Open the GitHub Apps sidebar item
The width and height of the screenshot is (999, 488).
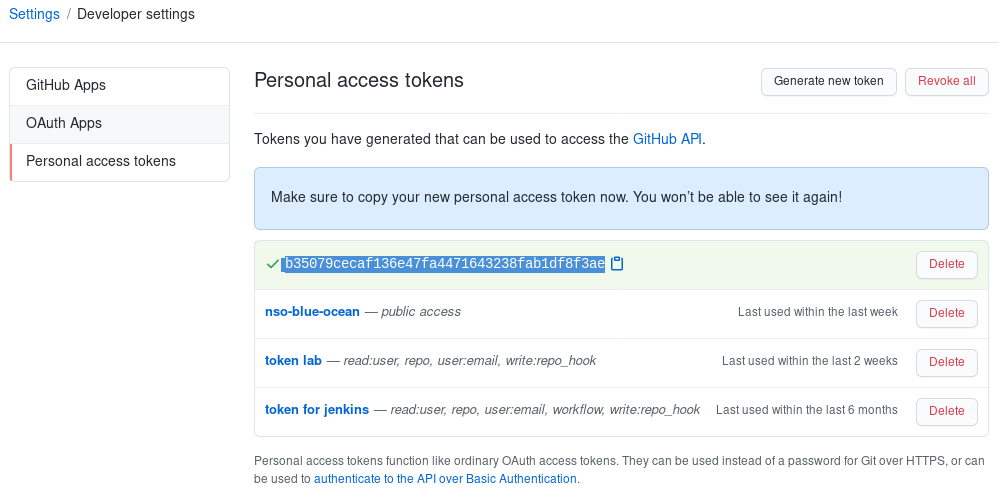66,85
